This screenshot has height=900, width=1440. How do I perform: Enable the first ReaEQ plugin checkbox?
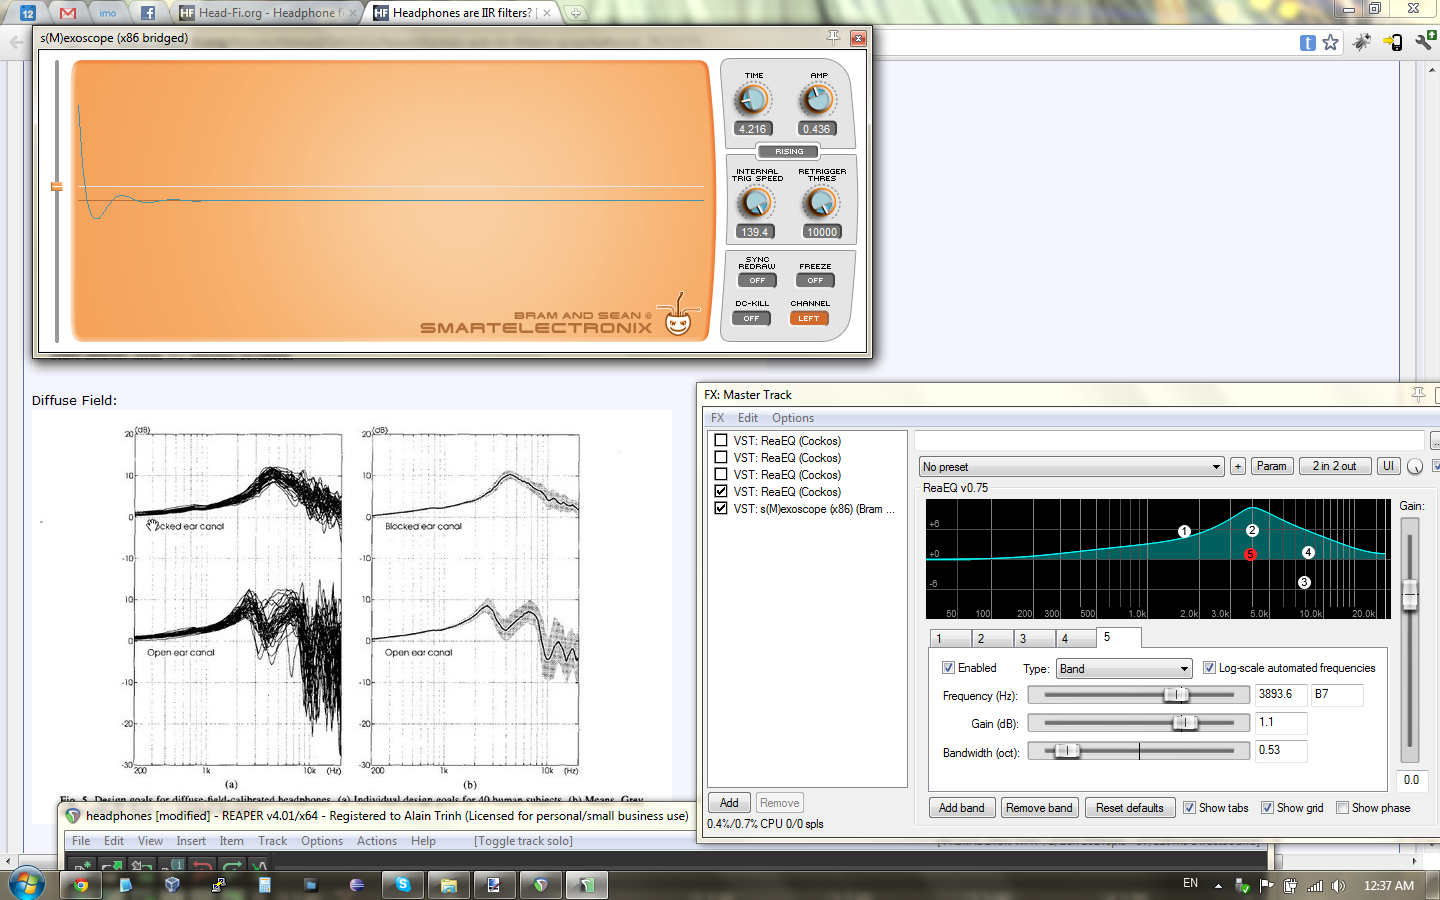[x=720, y=440]
